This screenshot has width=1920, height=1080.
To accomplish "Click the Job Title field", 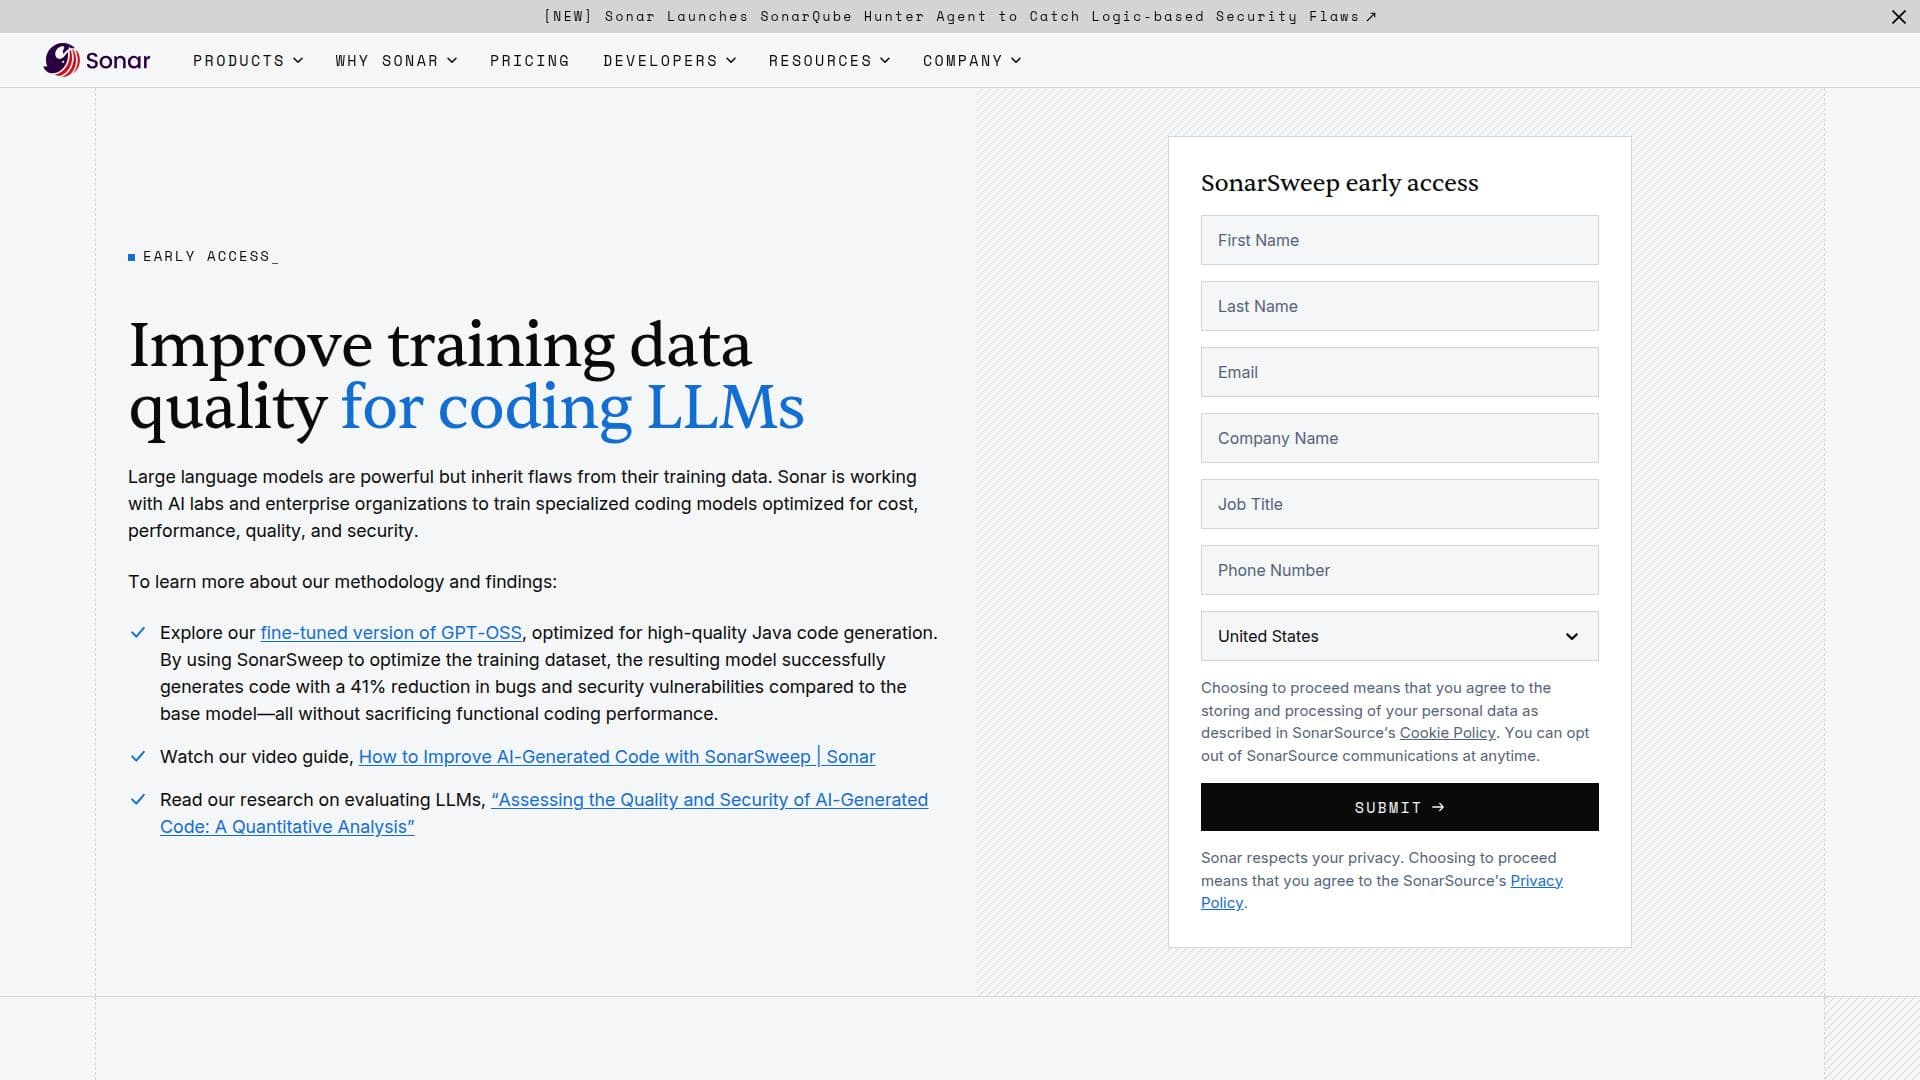I will (x=1399, y=504).
